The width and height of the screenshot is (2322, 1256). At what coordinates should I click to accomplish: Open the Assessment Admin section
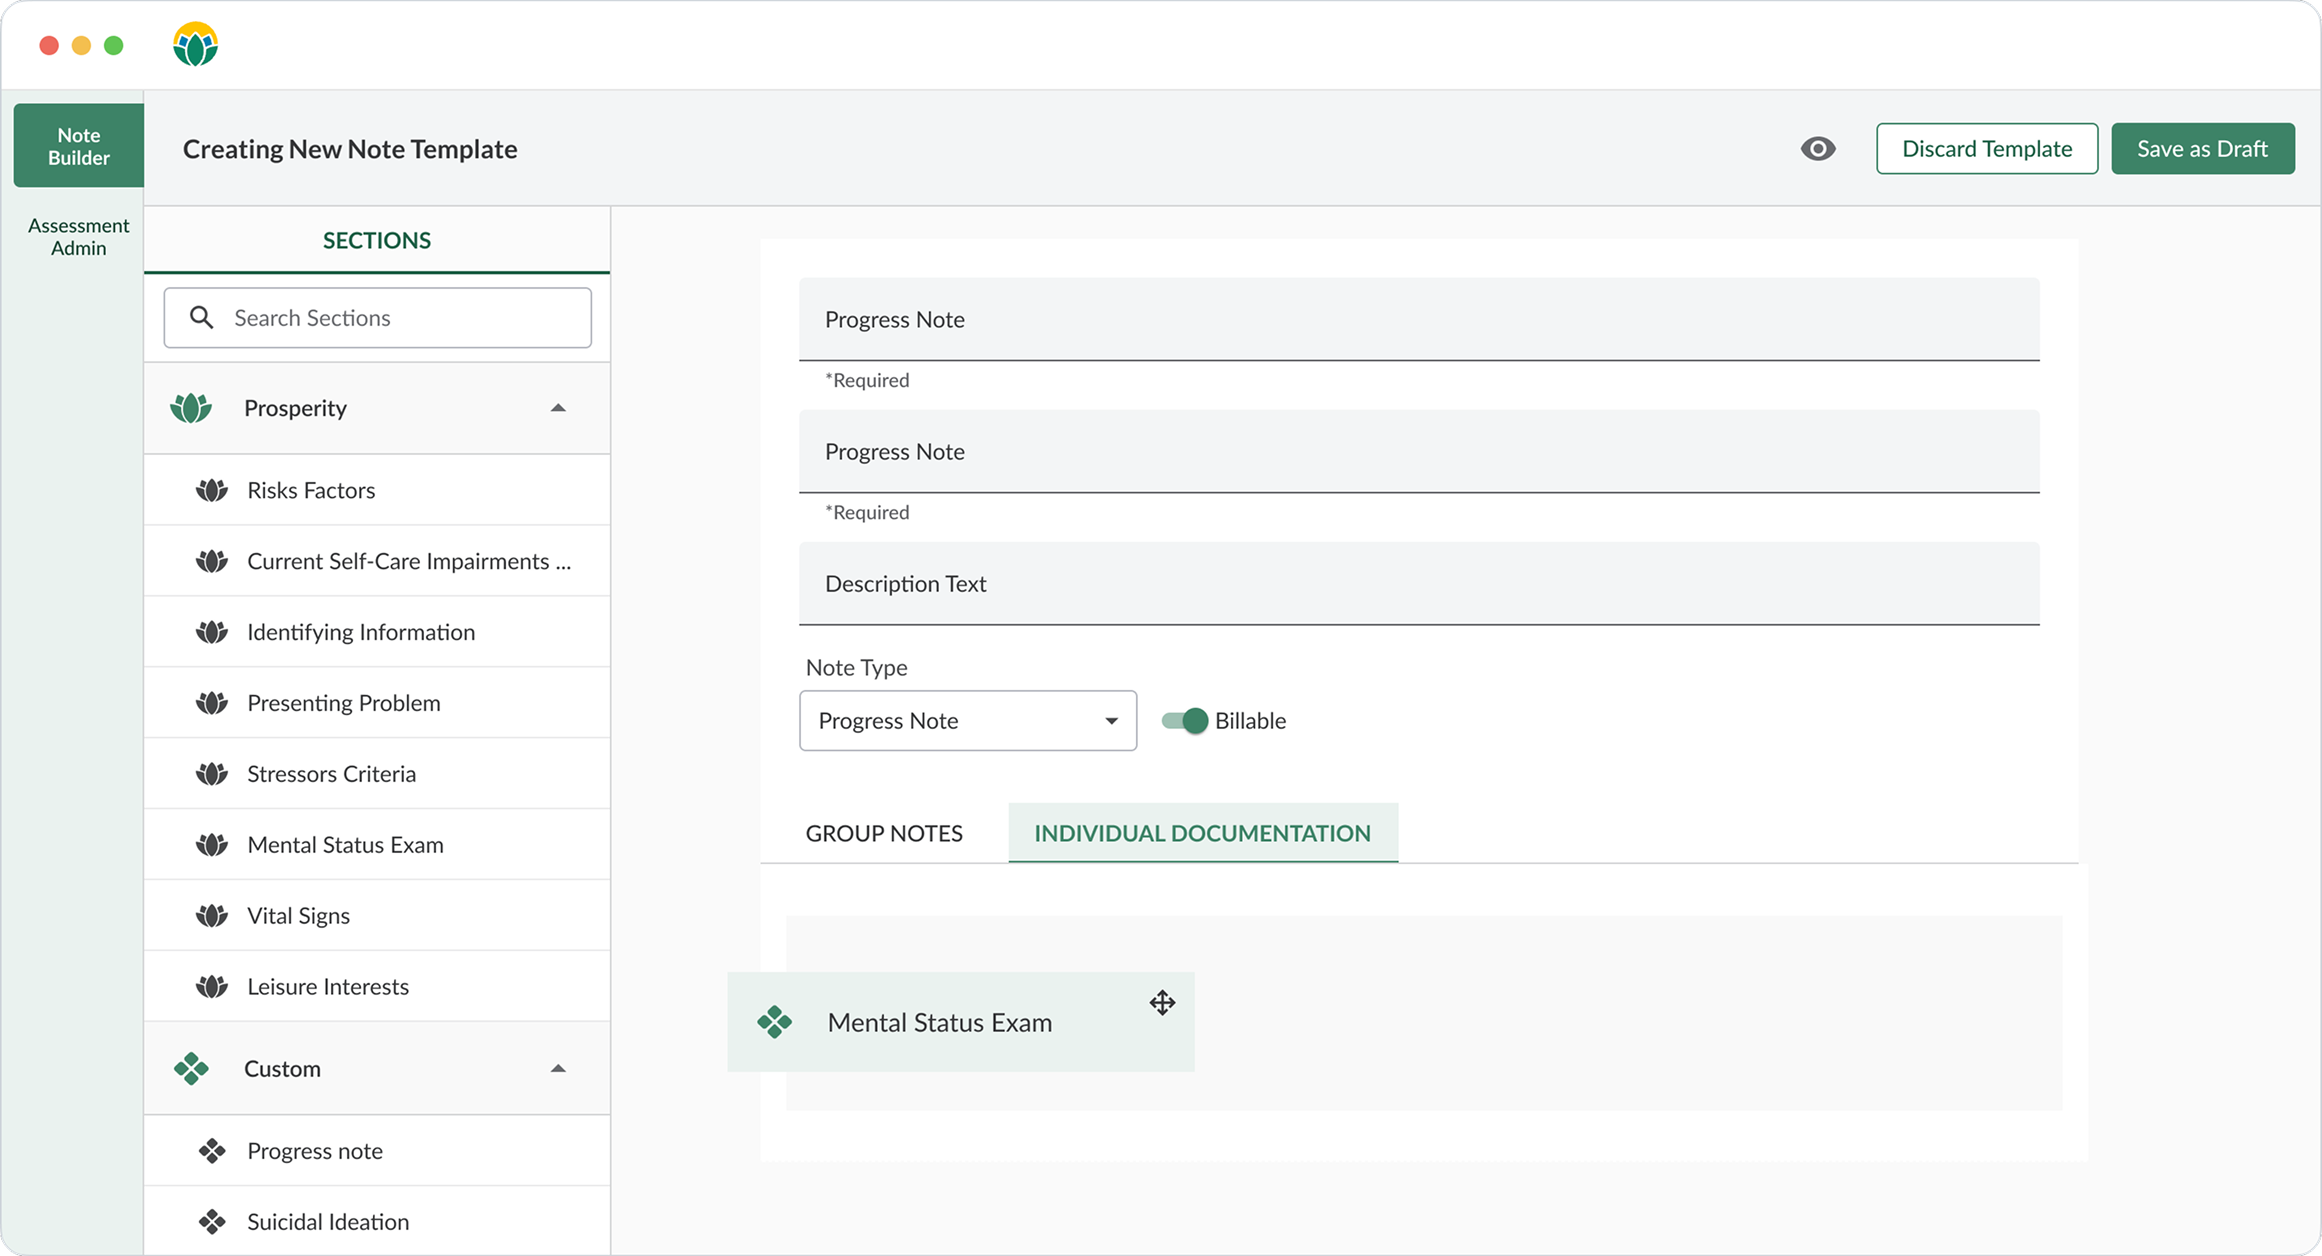[78, 237]
